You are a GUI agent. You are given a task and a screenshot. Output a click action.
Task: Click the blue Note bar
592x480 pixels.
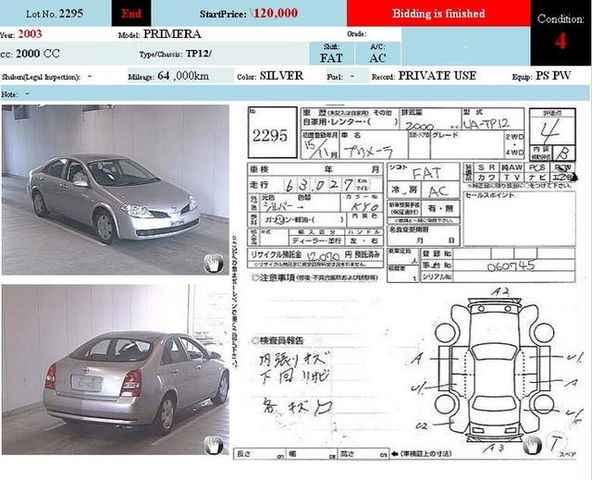[294, 93]
